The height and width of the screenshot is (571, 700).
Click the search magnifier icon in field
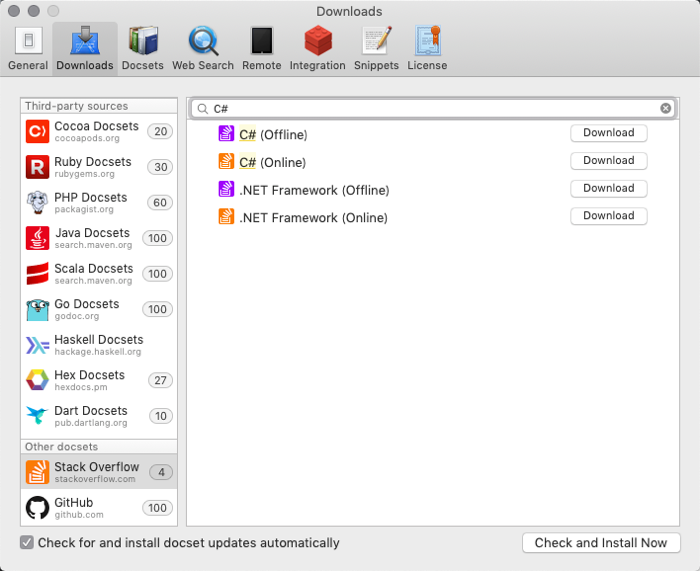click(203, 109)
